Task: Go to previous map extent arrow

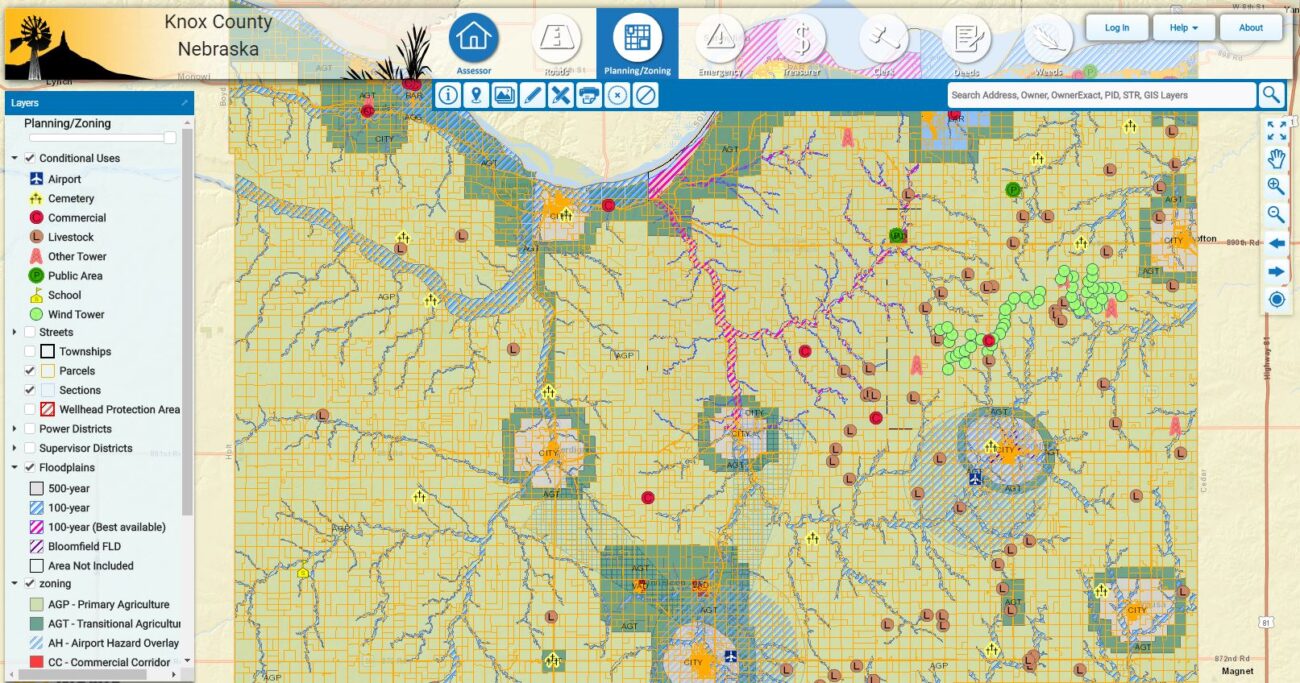Action: 1276,243
